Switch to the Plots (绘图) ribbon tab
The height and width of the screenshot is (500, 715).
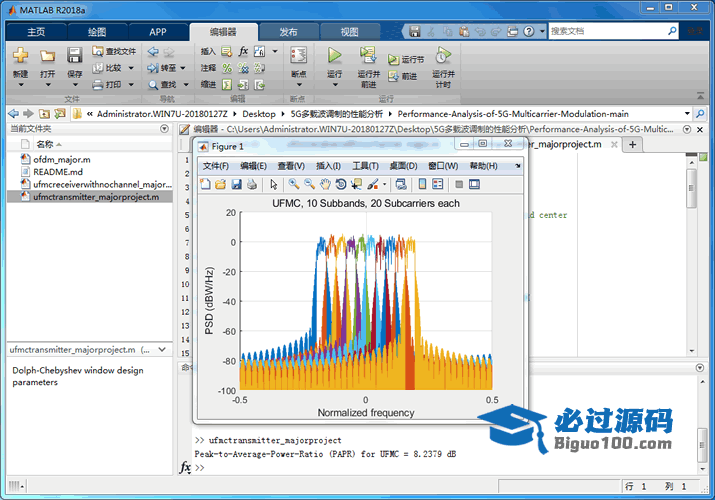click(97, 32)
